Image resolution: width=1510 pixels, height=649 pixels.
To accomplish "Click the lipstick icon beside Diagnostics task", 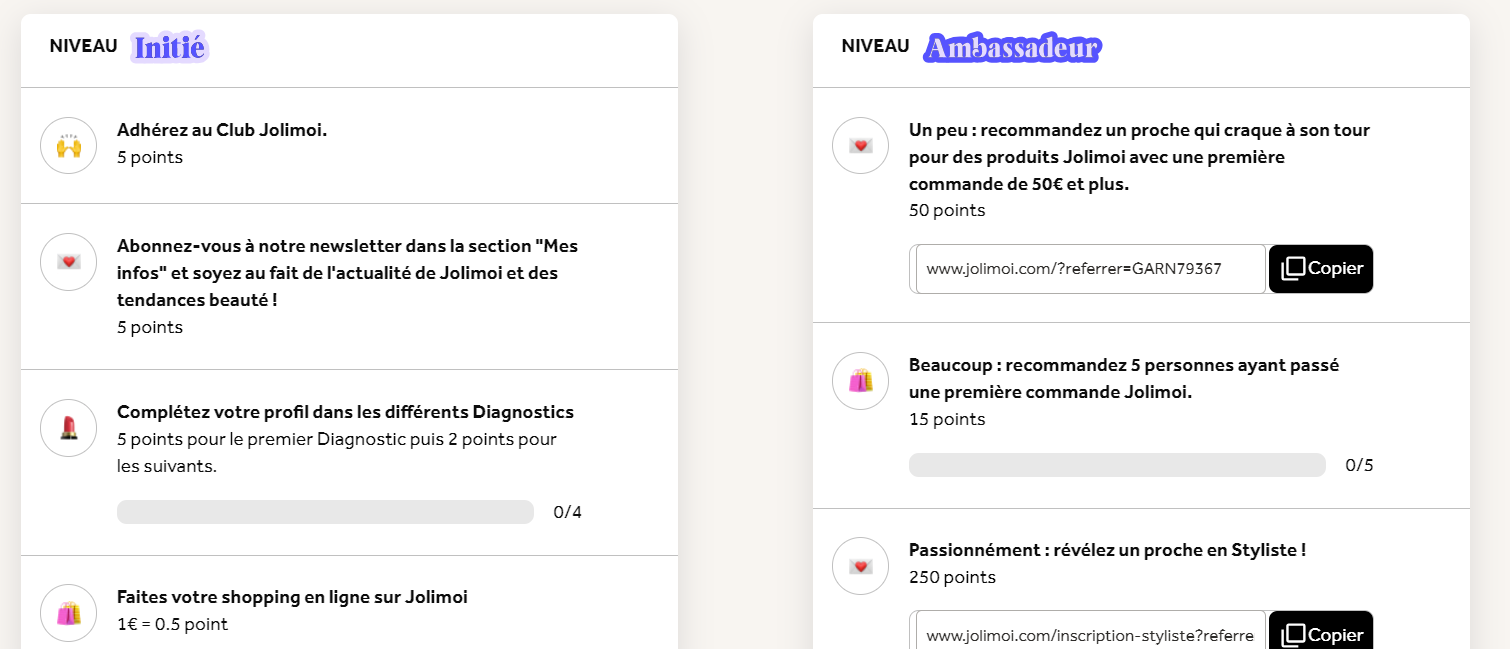I will (68, 428).
